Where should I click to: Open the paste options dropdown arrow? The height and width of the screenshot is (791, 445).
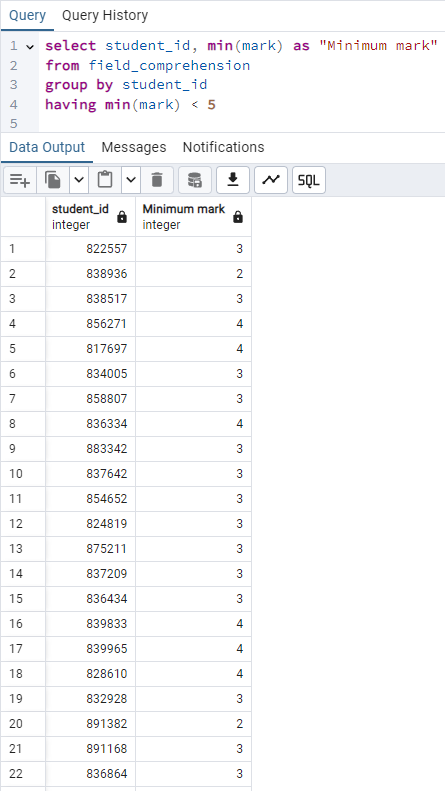pos(131,180)
